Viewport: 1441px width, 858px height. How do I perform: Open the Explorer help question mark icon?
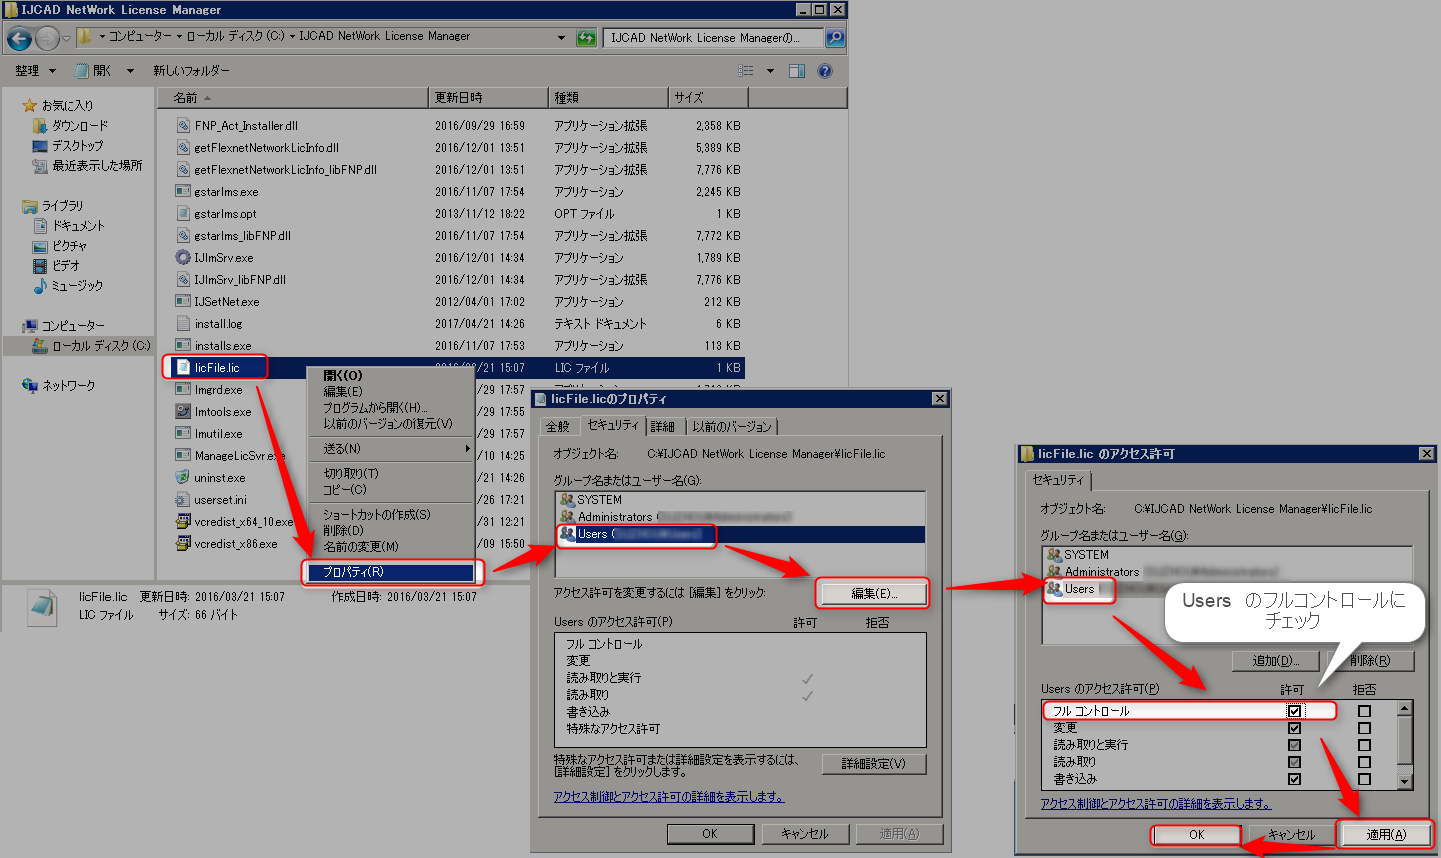(825, 71)
